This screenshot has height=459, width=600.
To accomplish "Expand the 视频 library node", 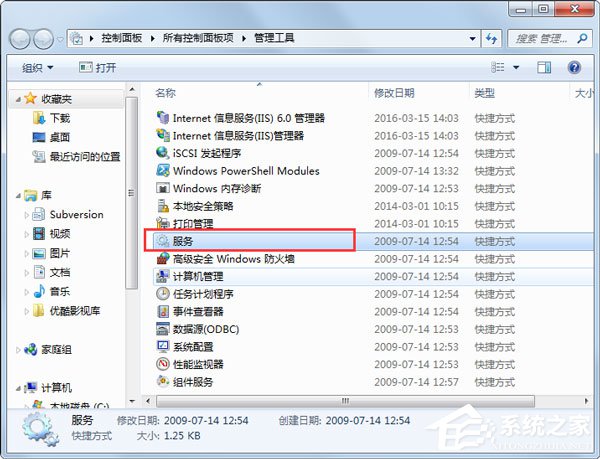I will [x=26, y=234].
